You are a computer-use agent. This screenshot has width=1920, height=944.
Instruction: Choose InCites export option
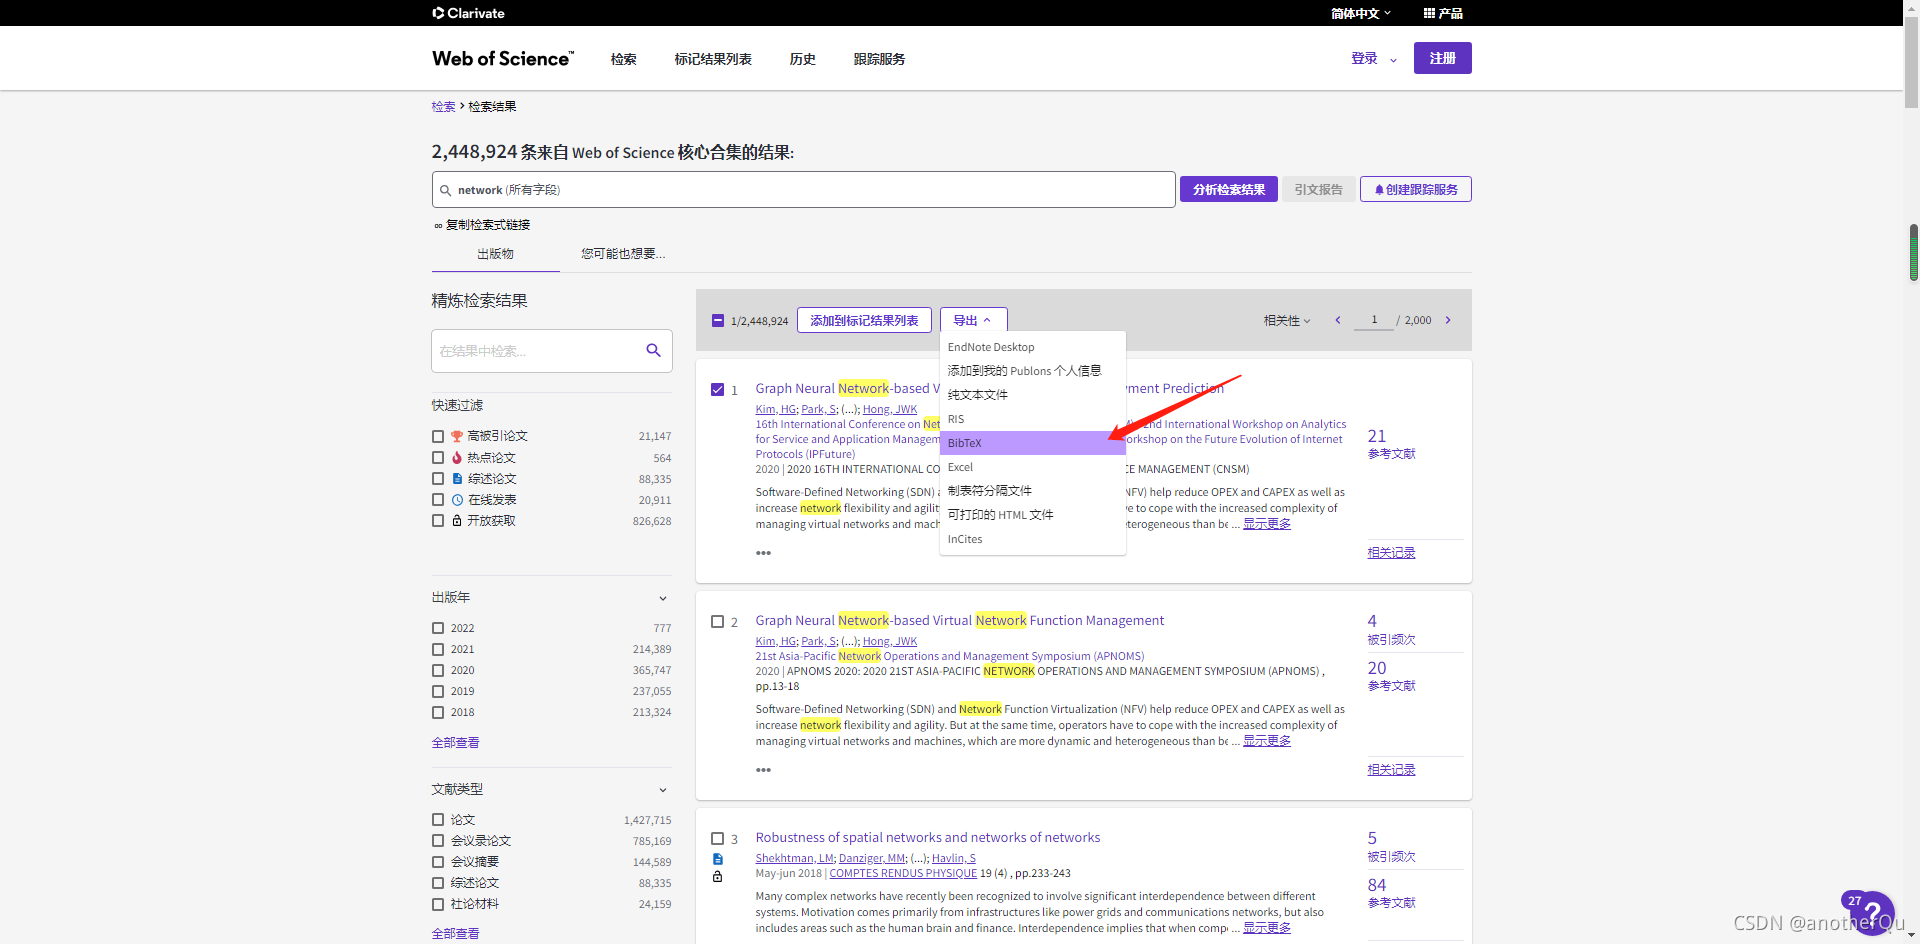(1033, 539)
